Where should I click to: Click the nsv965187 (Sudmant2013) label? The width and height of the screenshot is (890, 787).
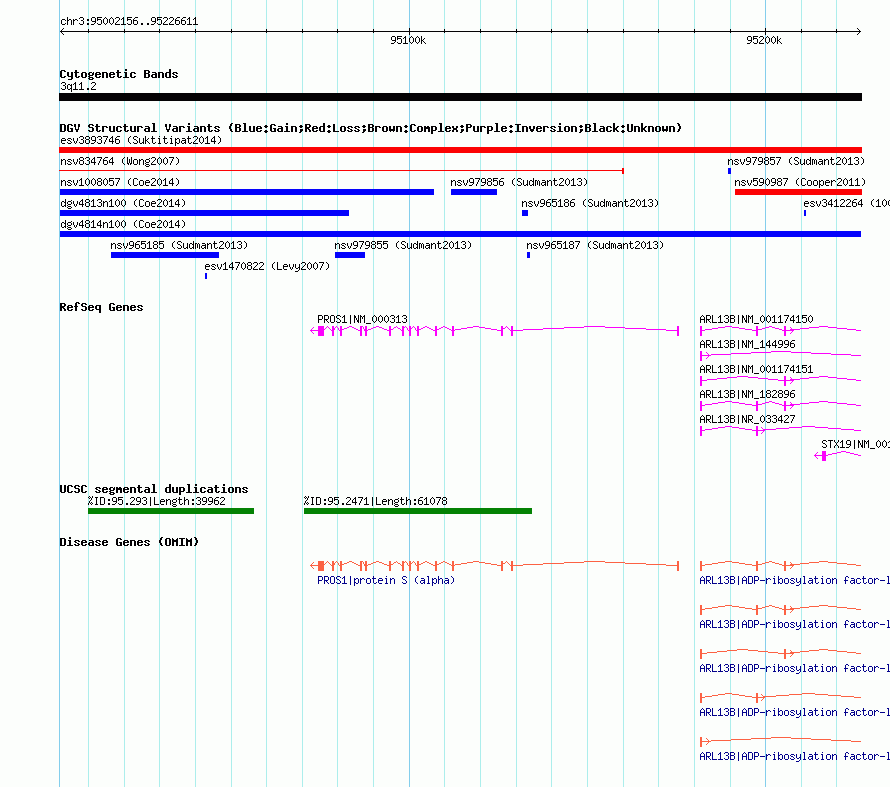click(x=595, y=245)
